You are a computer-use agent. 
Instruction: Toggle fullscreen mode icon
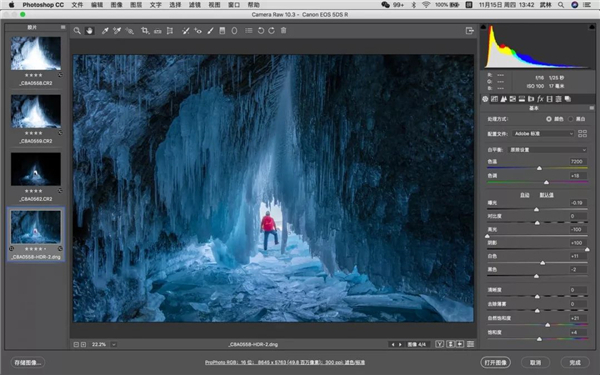[470, 31]
